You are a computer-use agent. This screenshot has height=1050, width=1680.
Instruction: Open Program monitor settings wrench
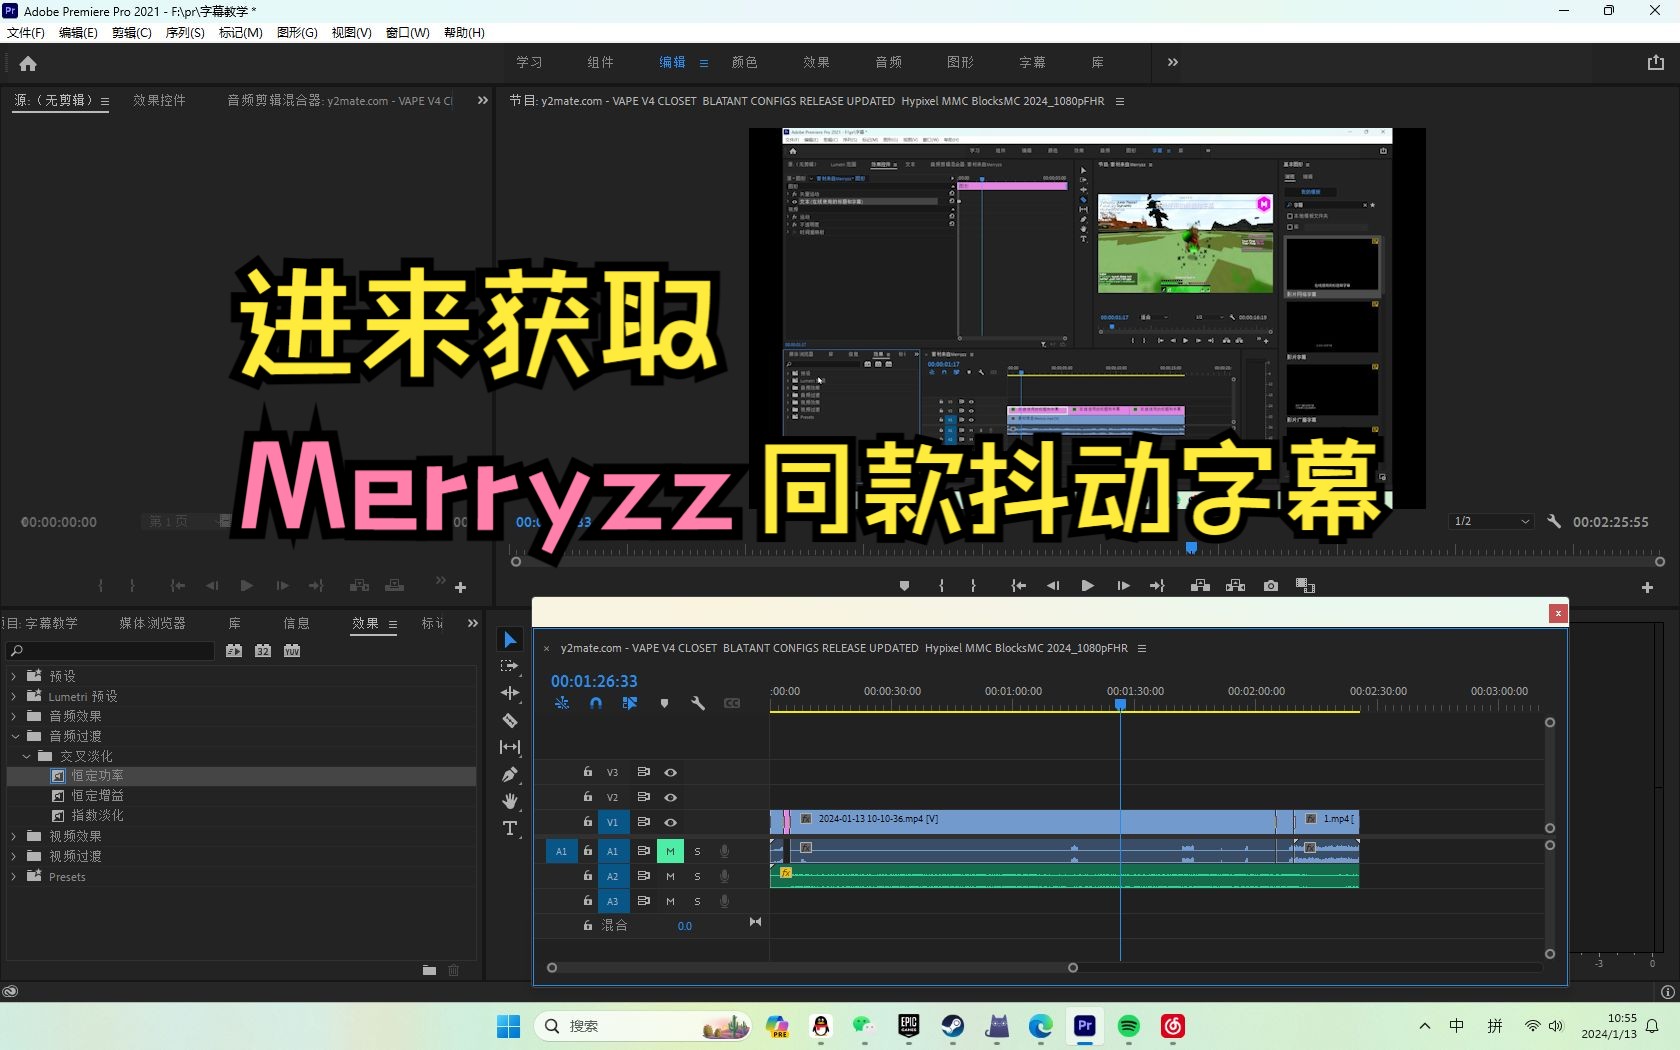pyautogui.click(x=1554, y=521)
